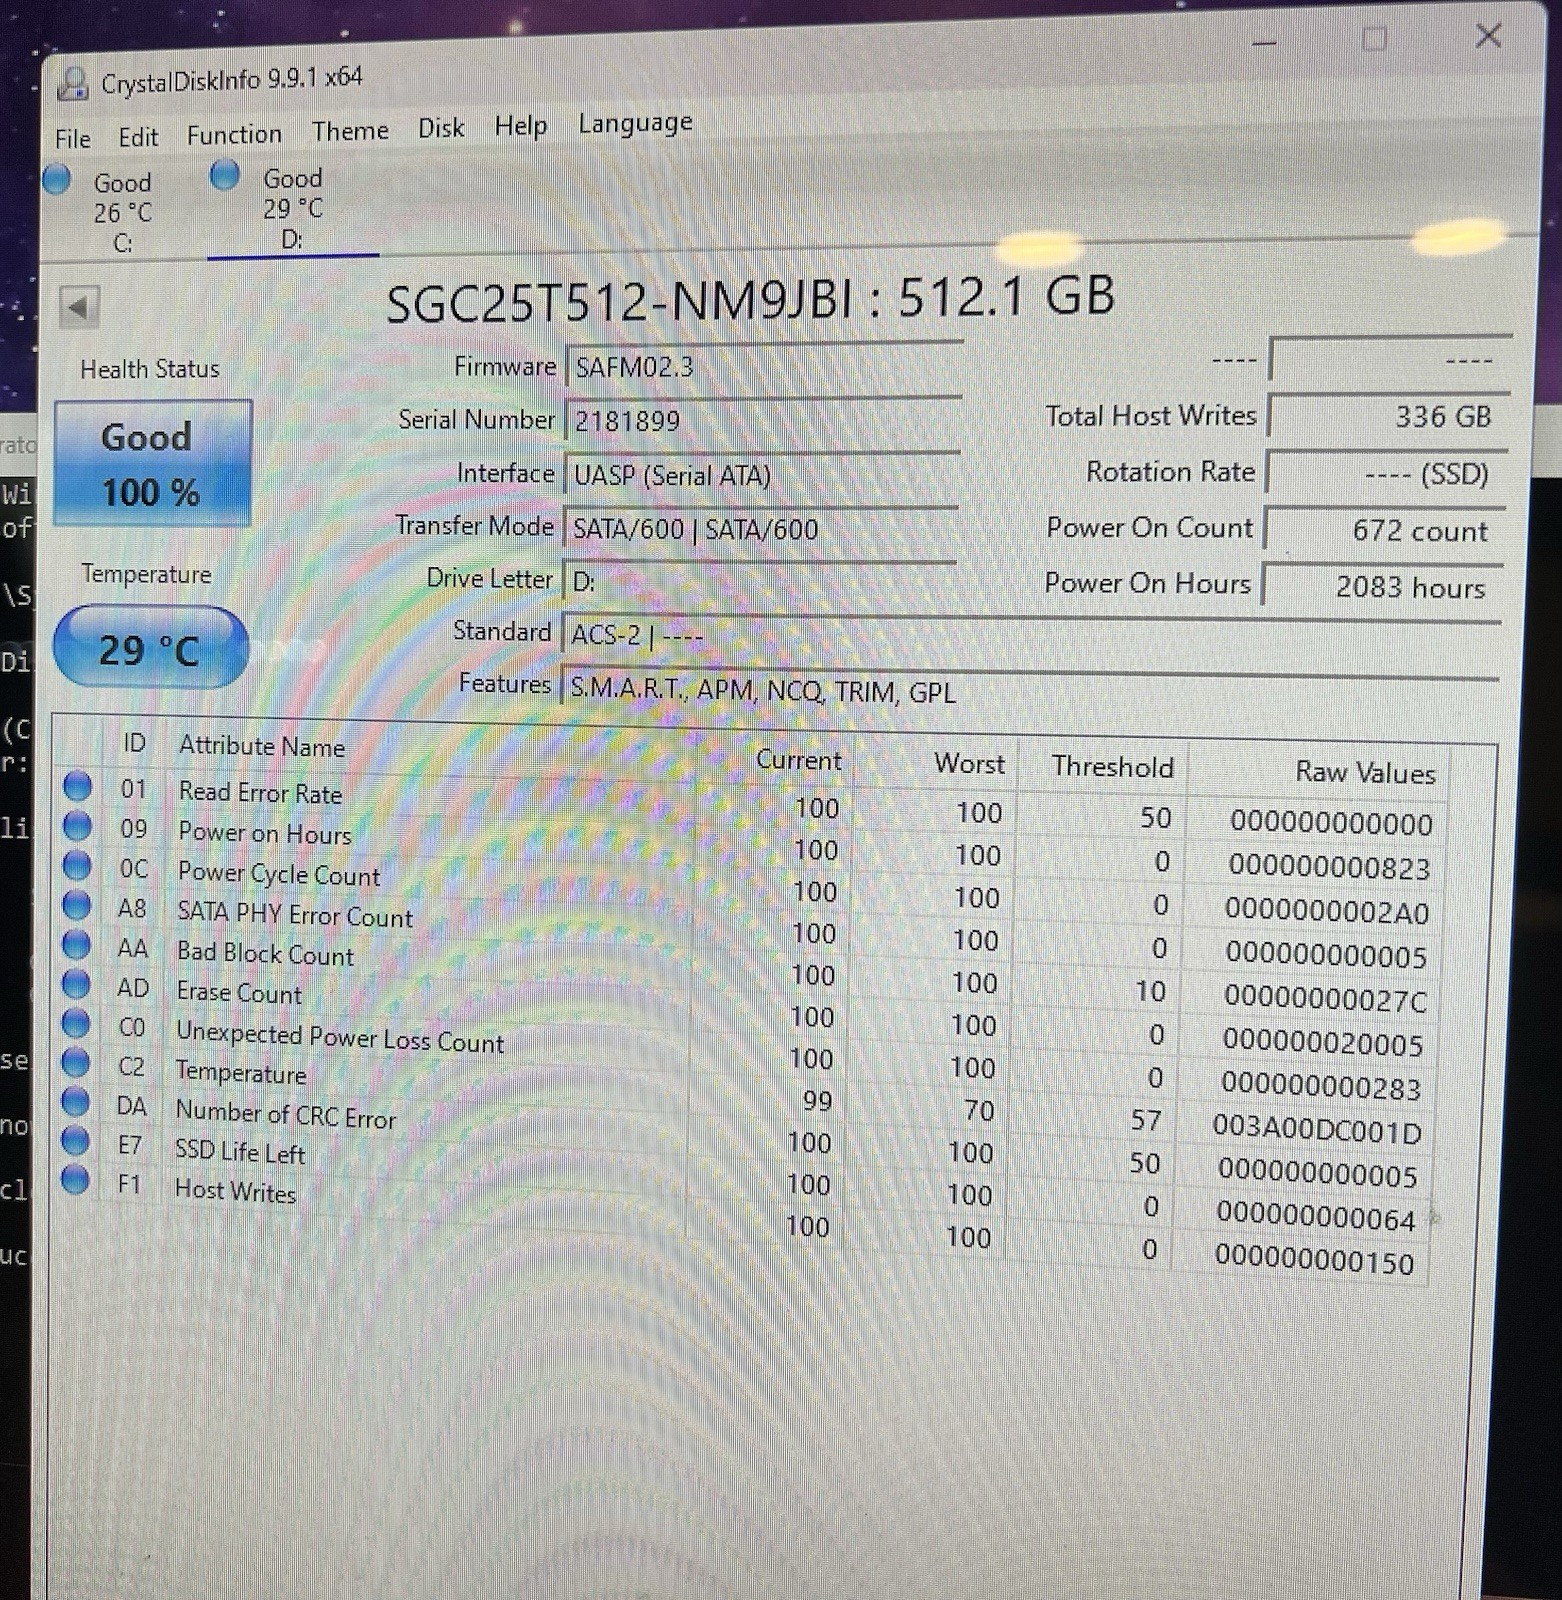
Task: Select the SATA PHY Error Count attribute name
Action: [295, 914]
